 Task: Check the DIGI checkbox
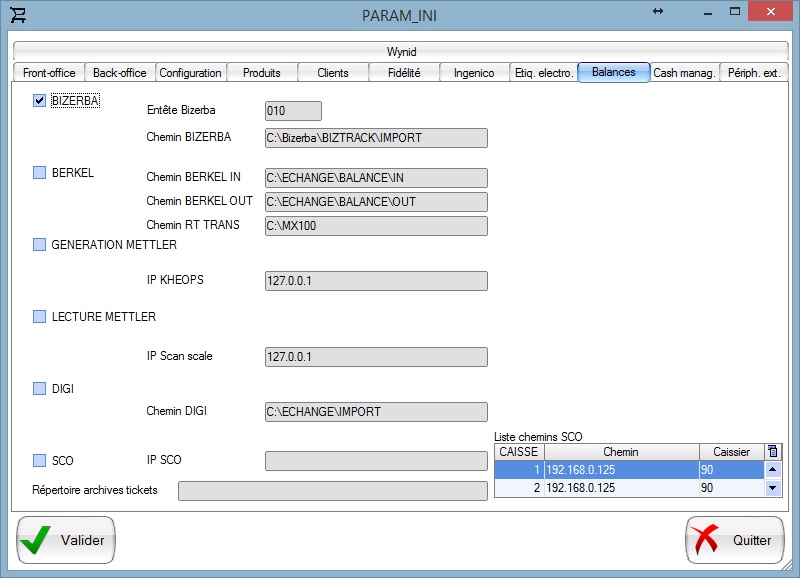[40, 389]
